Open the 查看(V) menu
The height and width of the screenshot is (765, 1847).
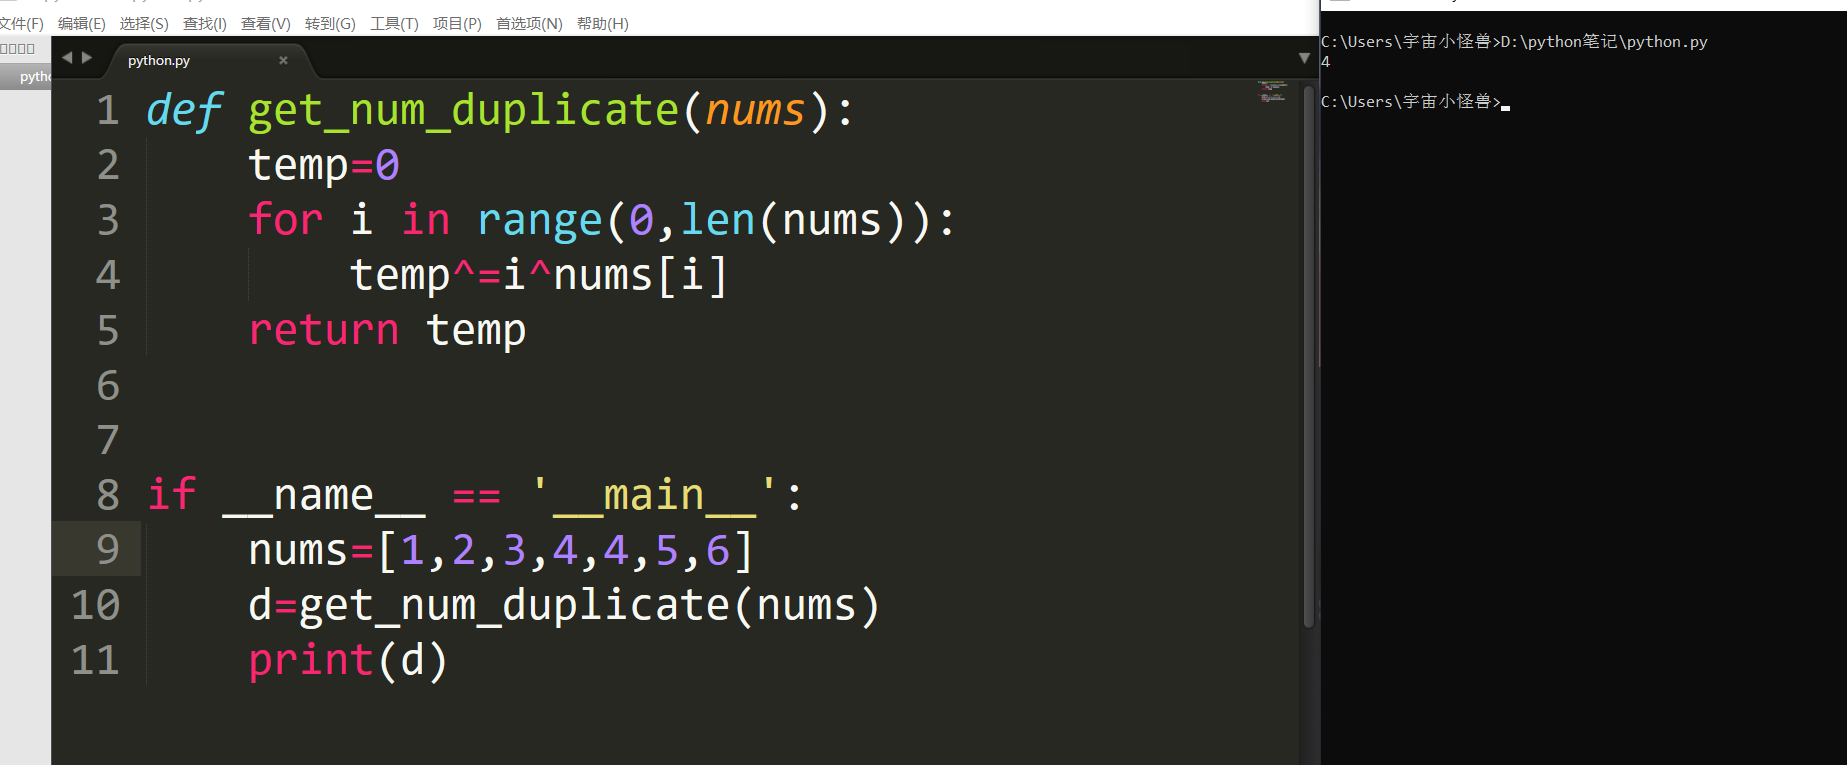[266, 23]
